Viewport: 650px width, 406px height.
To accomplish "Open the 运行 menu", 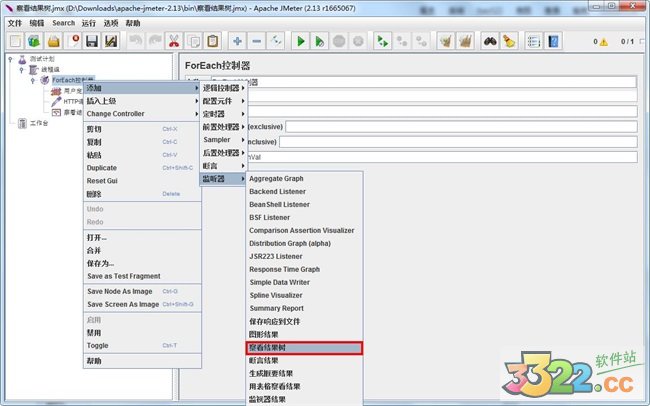I will click(x=88, y=23).
